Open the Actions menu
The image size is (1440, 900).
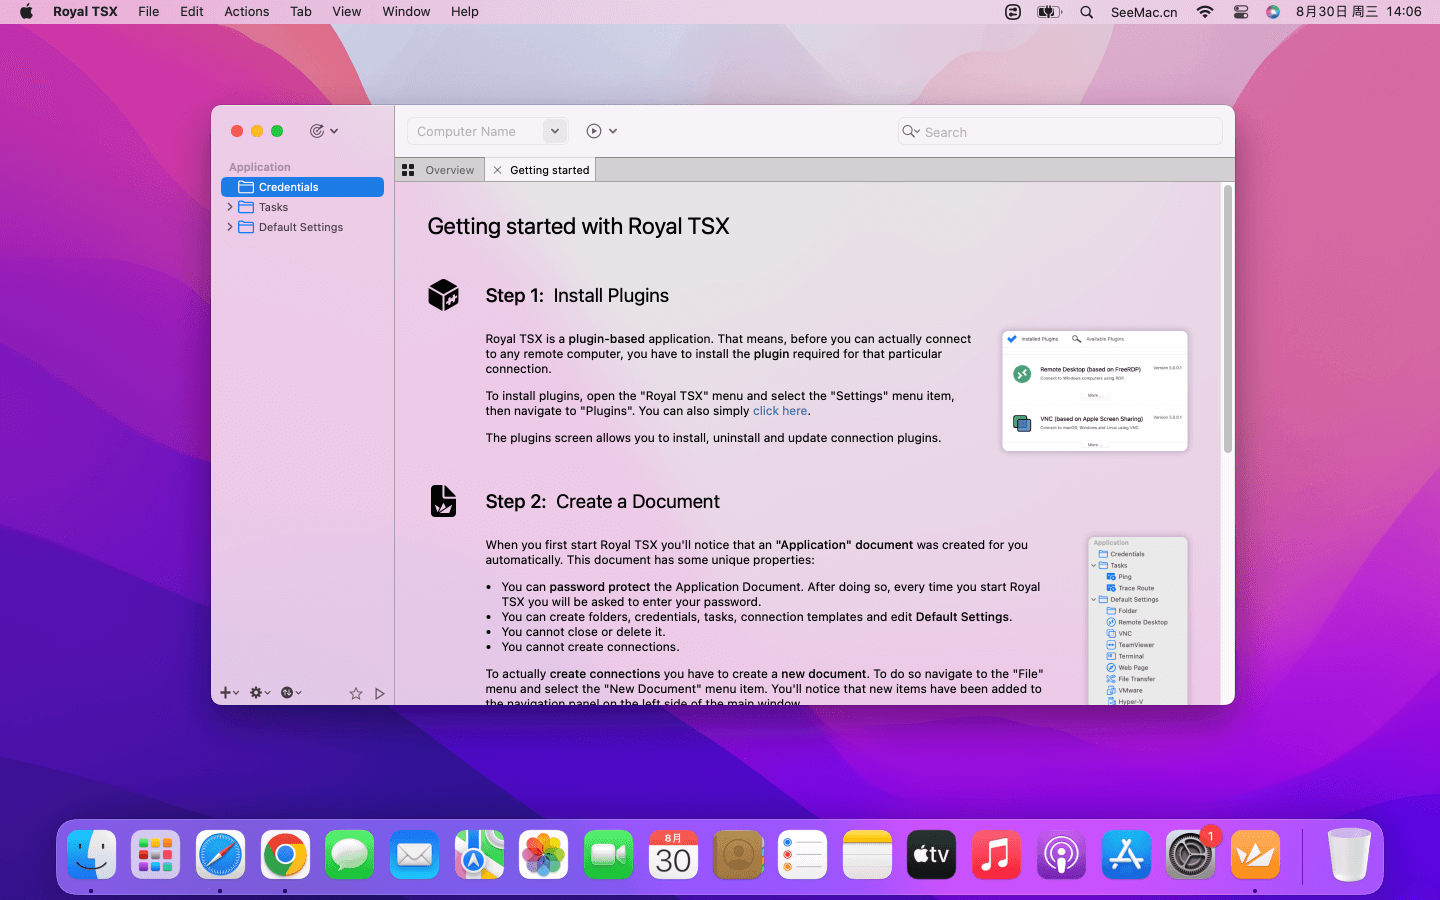point(246,12)
